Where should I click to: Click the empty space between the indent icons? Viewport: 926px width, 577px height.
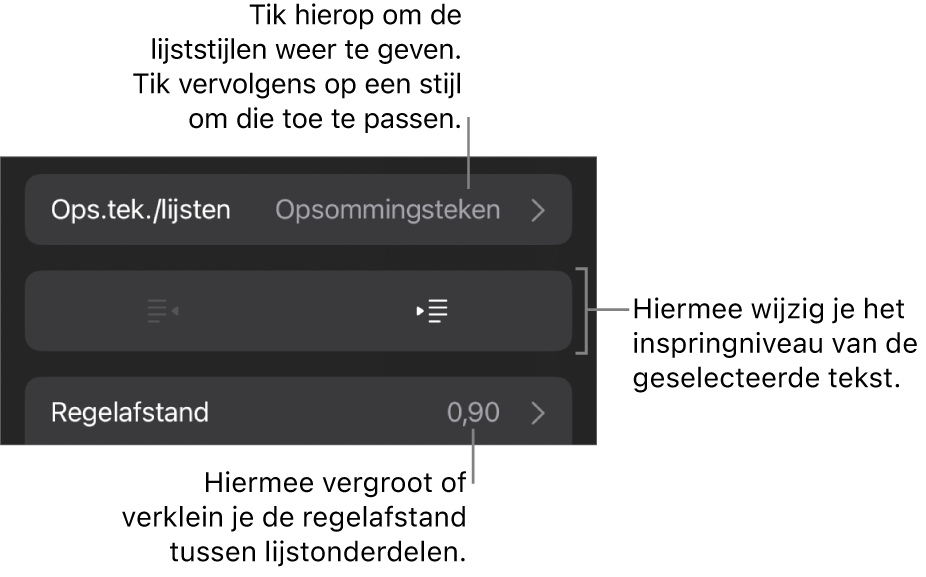point(297,311)
